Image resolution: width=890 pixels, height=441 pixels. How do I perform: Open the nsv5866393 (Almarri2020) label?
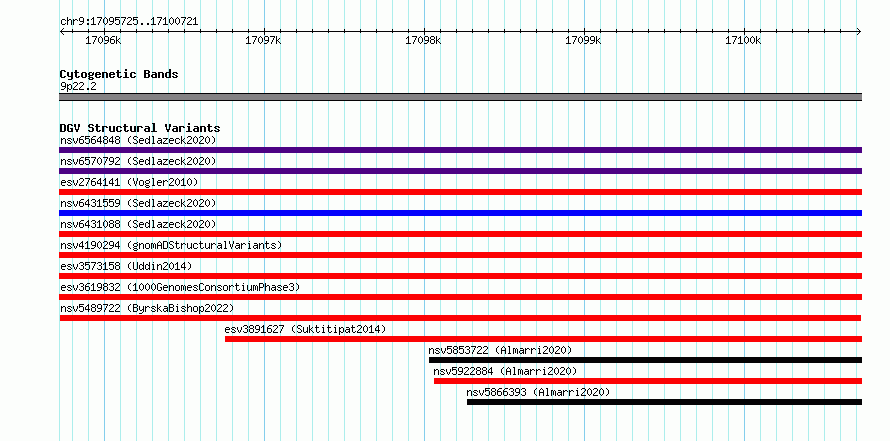[x=538, y=392]
